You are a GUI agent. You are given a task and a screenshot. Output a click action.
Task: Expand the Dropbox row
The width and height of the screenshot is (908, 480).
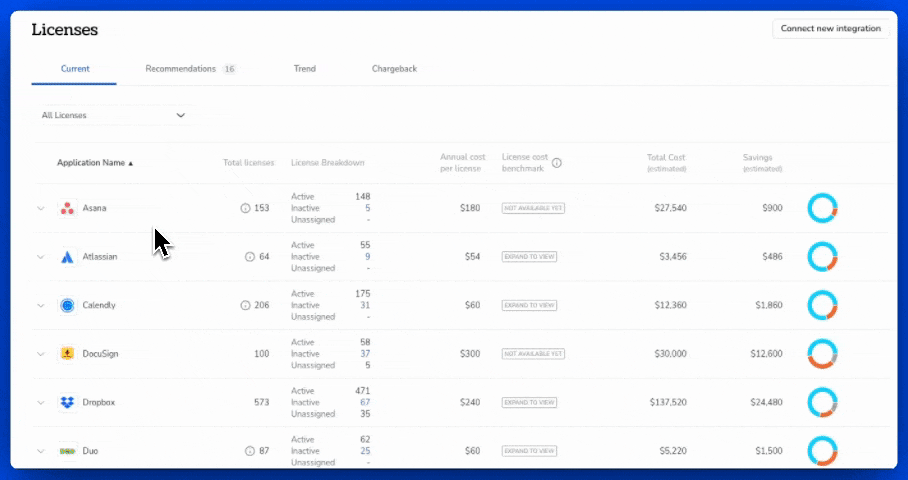point(41,402)
